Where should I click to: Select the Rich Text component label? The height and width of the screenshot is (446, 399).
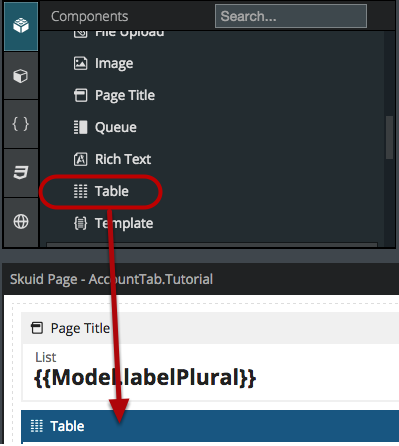click(x=123, y=159)
